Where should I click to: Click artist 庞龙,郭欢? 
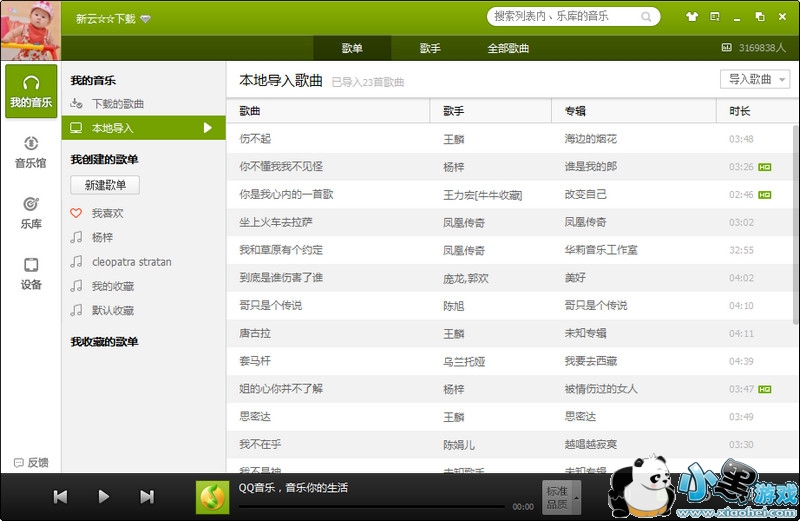point(466,278)
